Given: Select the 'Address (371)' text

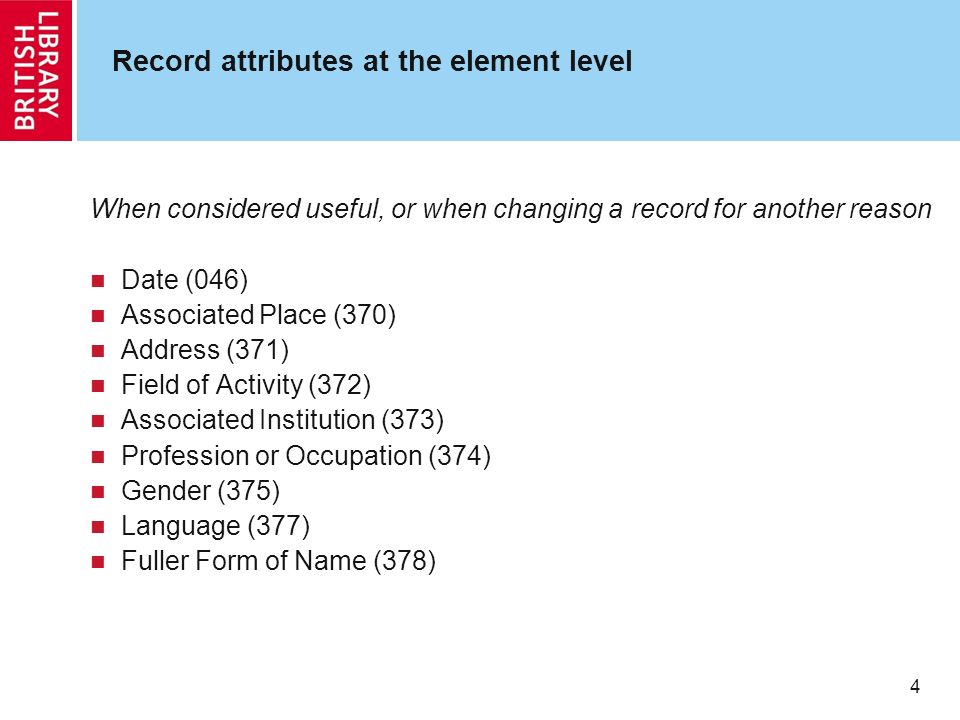Looking at the screenshot, I should click(205, 350).
